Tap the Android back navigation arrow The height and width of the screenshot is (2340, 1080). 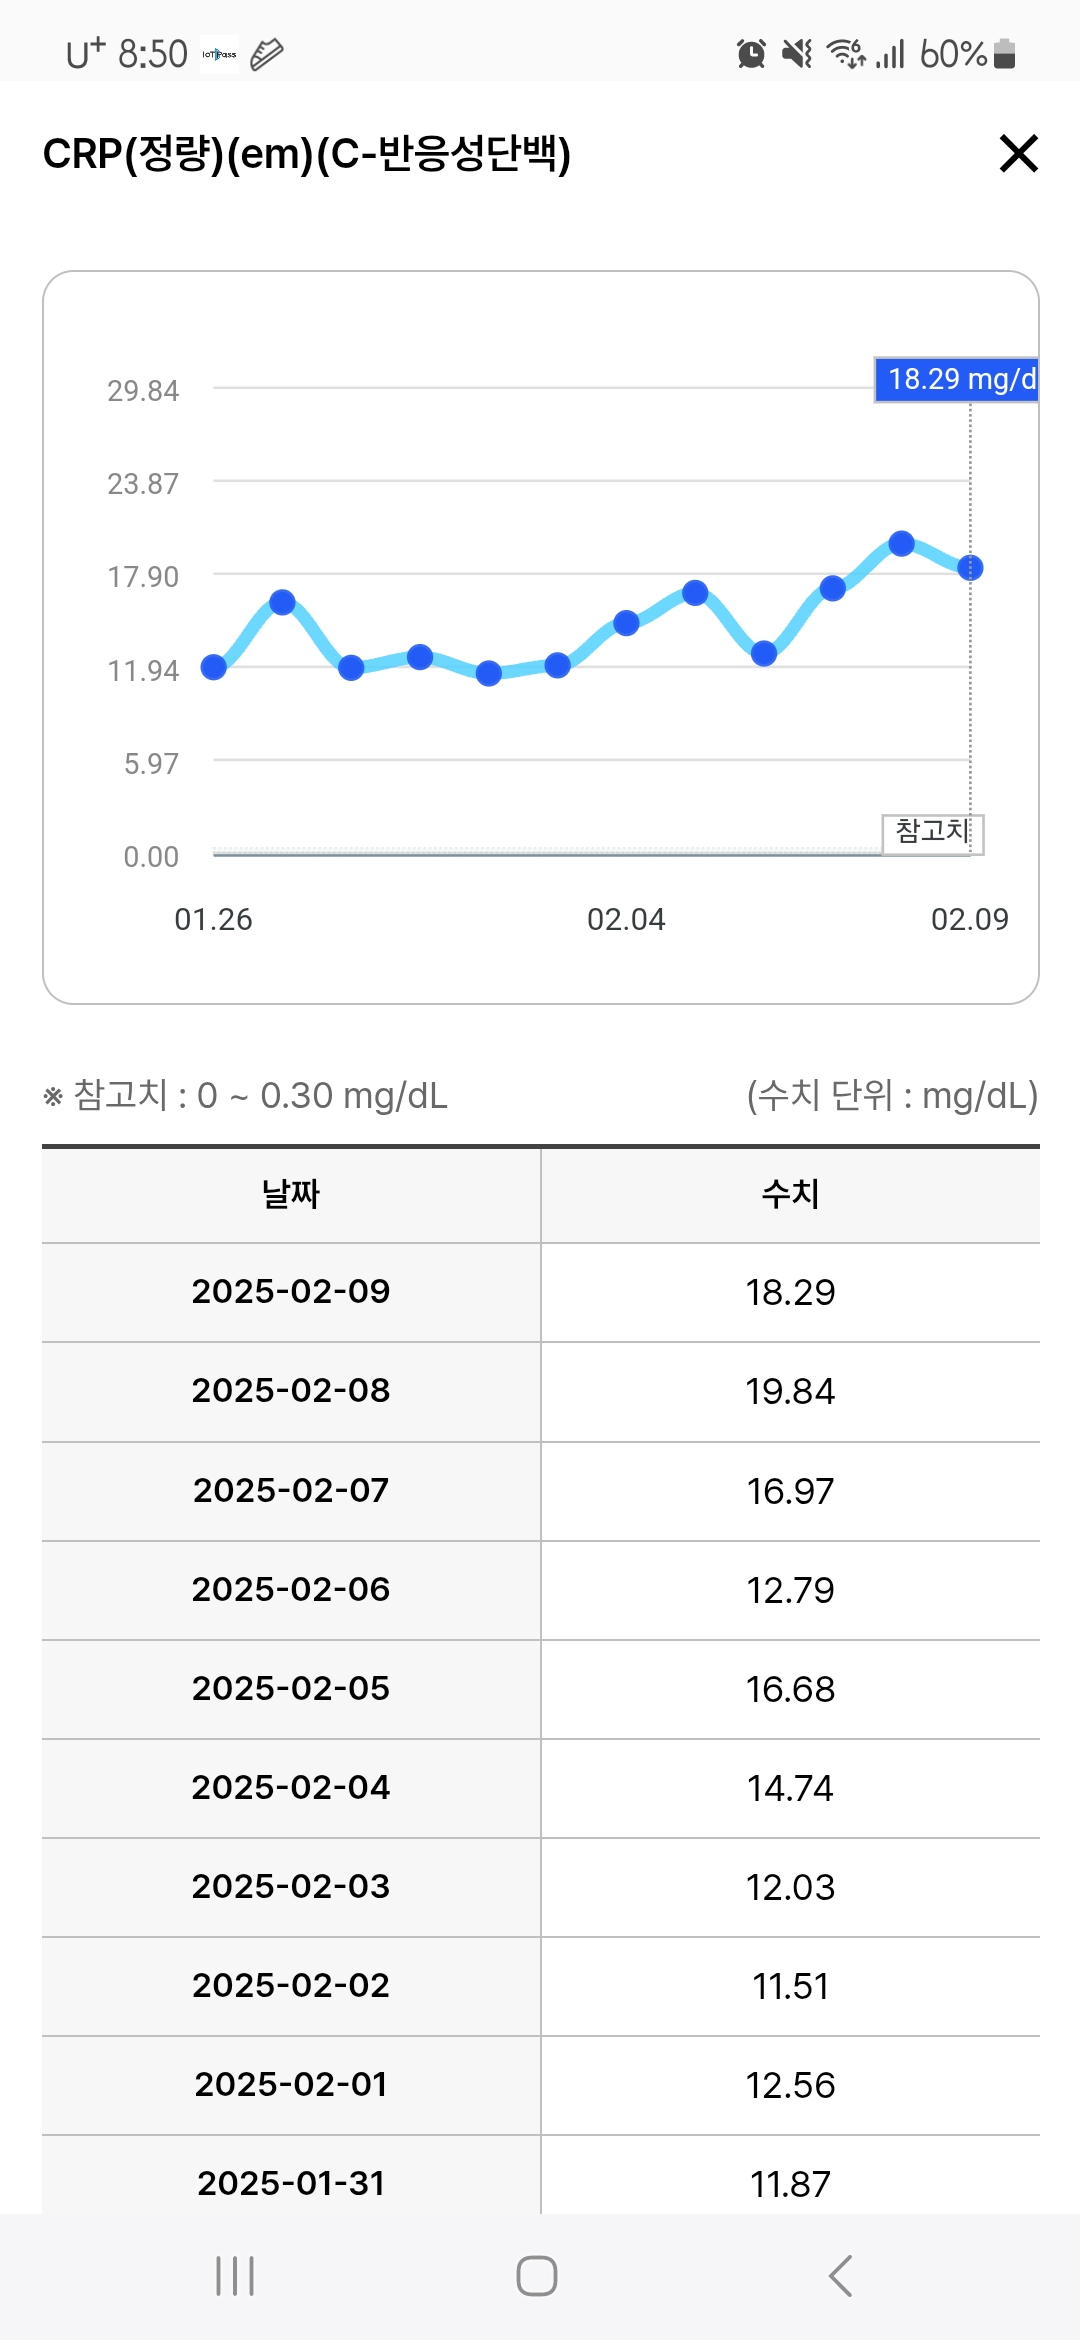(x=841, y=2275)
